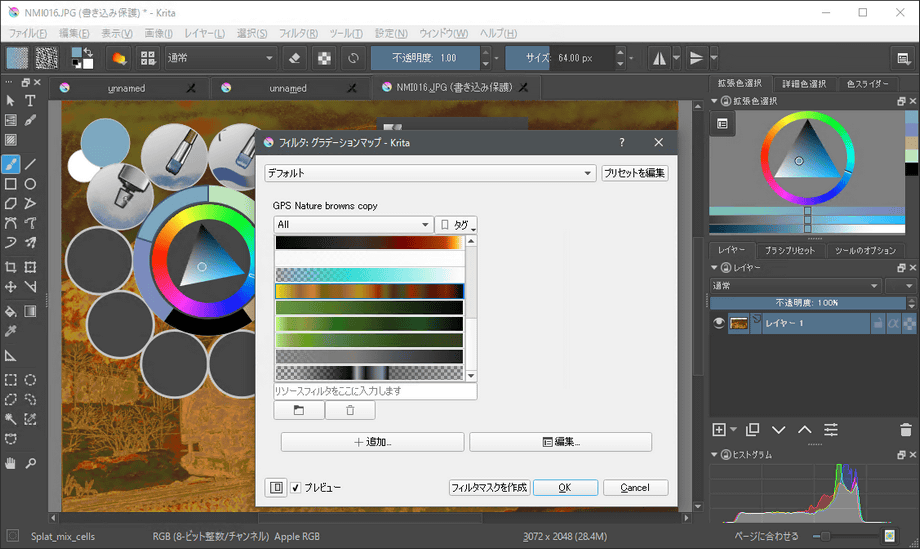Click duplicate layer icon in Layers docker
Viewport: 920px width, 549px height.
[x=752, y=430]
